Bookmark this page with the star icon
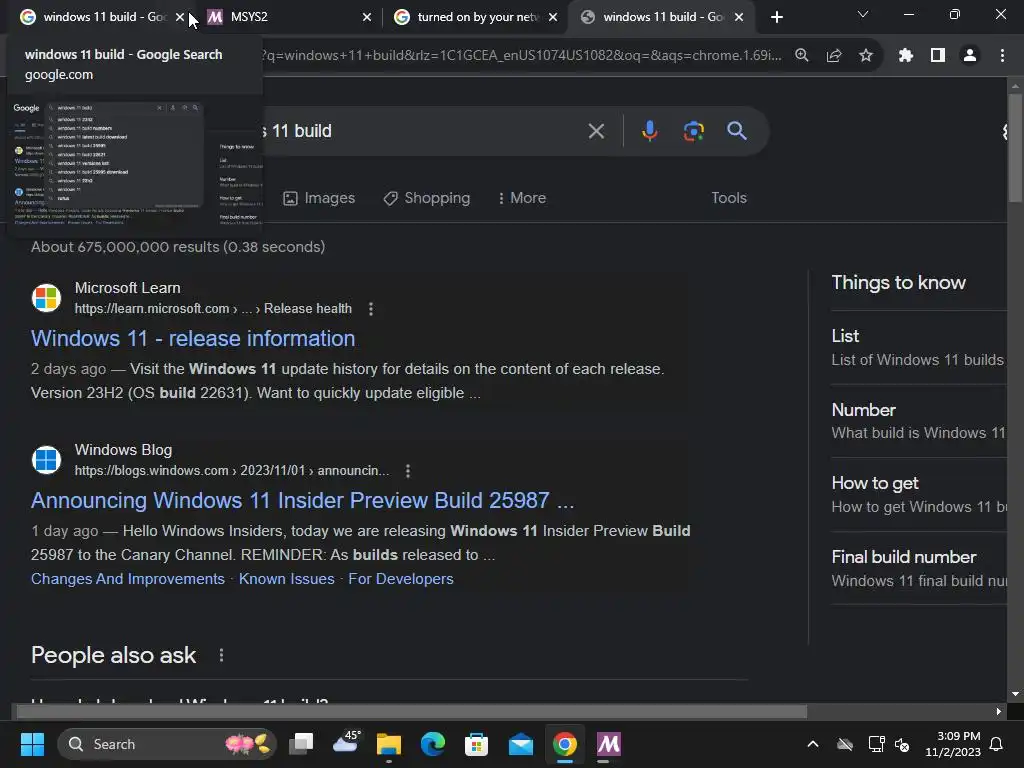Screen dimensions: 1024x768 pos(866,56)
